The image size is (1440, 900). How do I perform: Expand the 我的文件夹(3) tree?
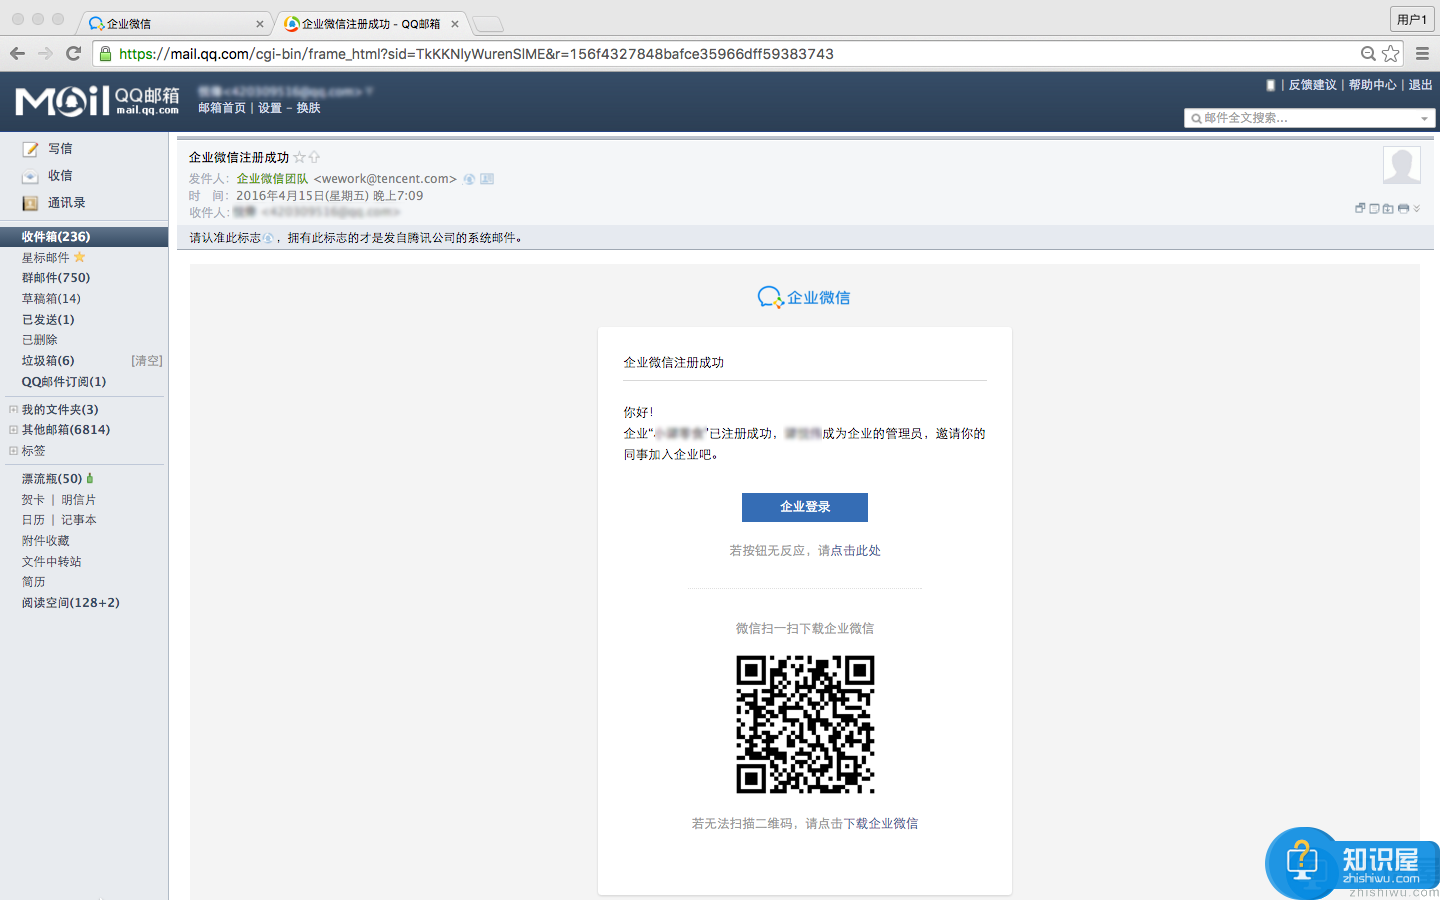[13, 409]
